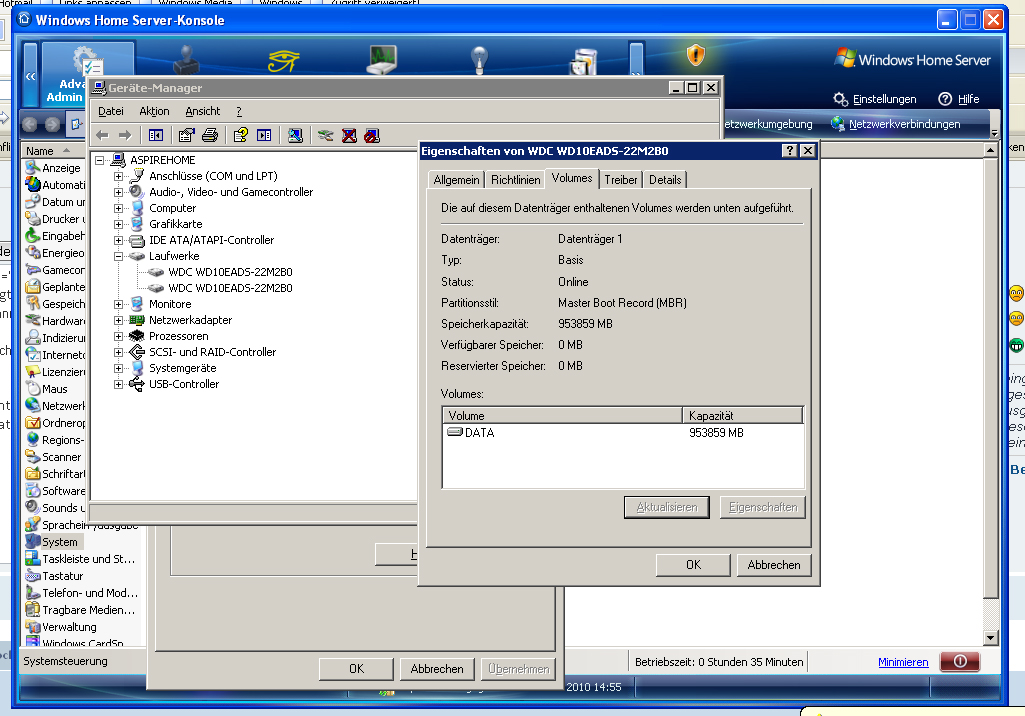This screenshot has height=716, width=1025.
Task: Open Netzwerkverbindungen link
Action: point(896,124)
